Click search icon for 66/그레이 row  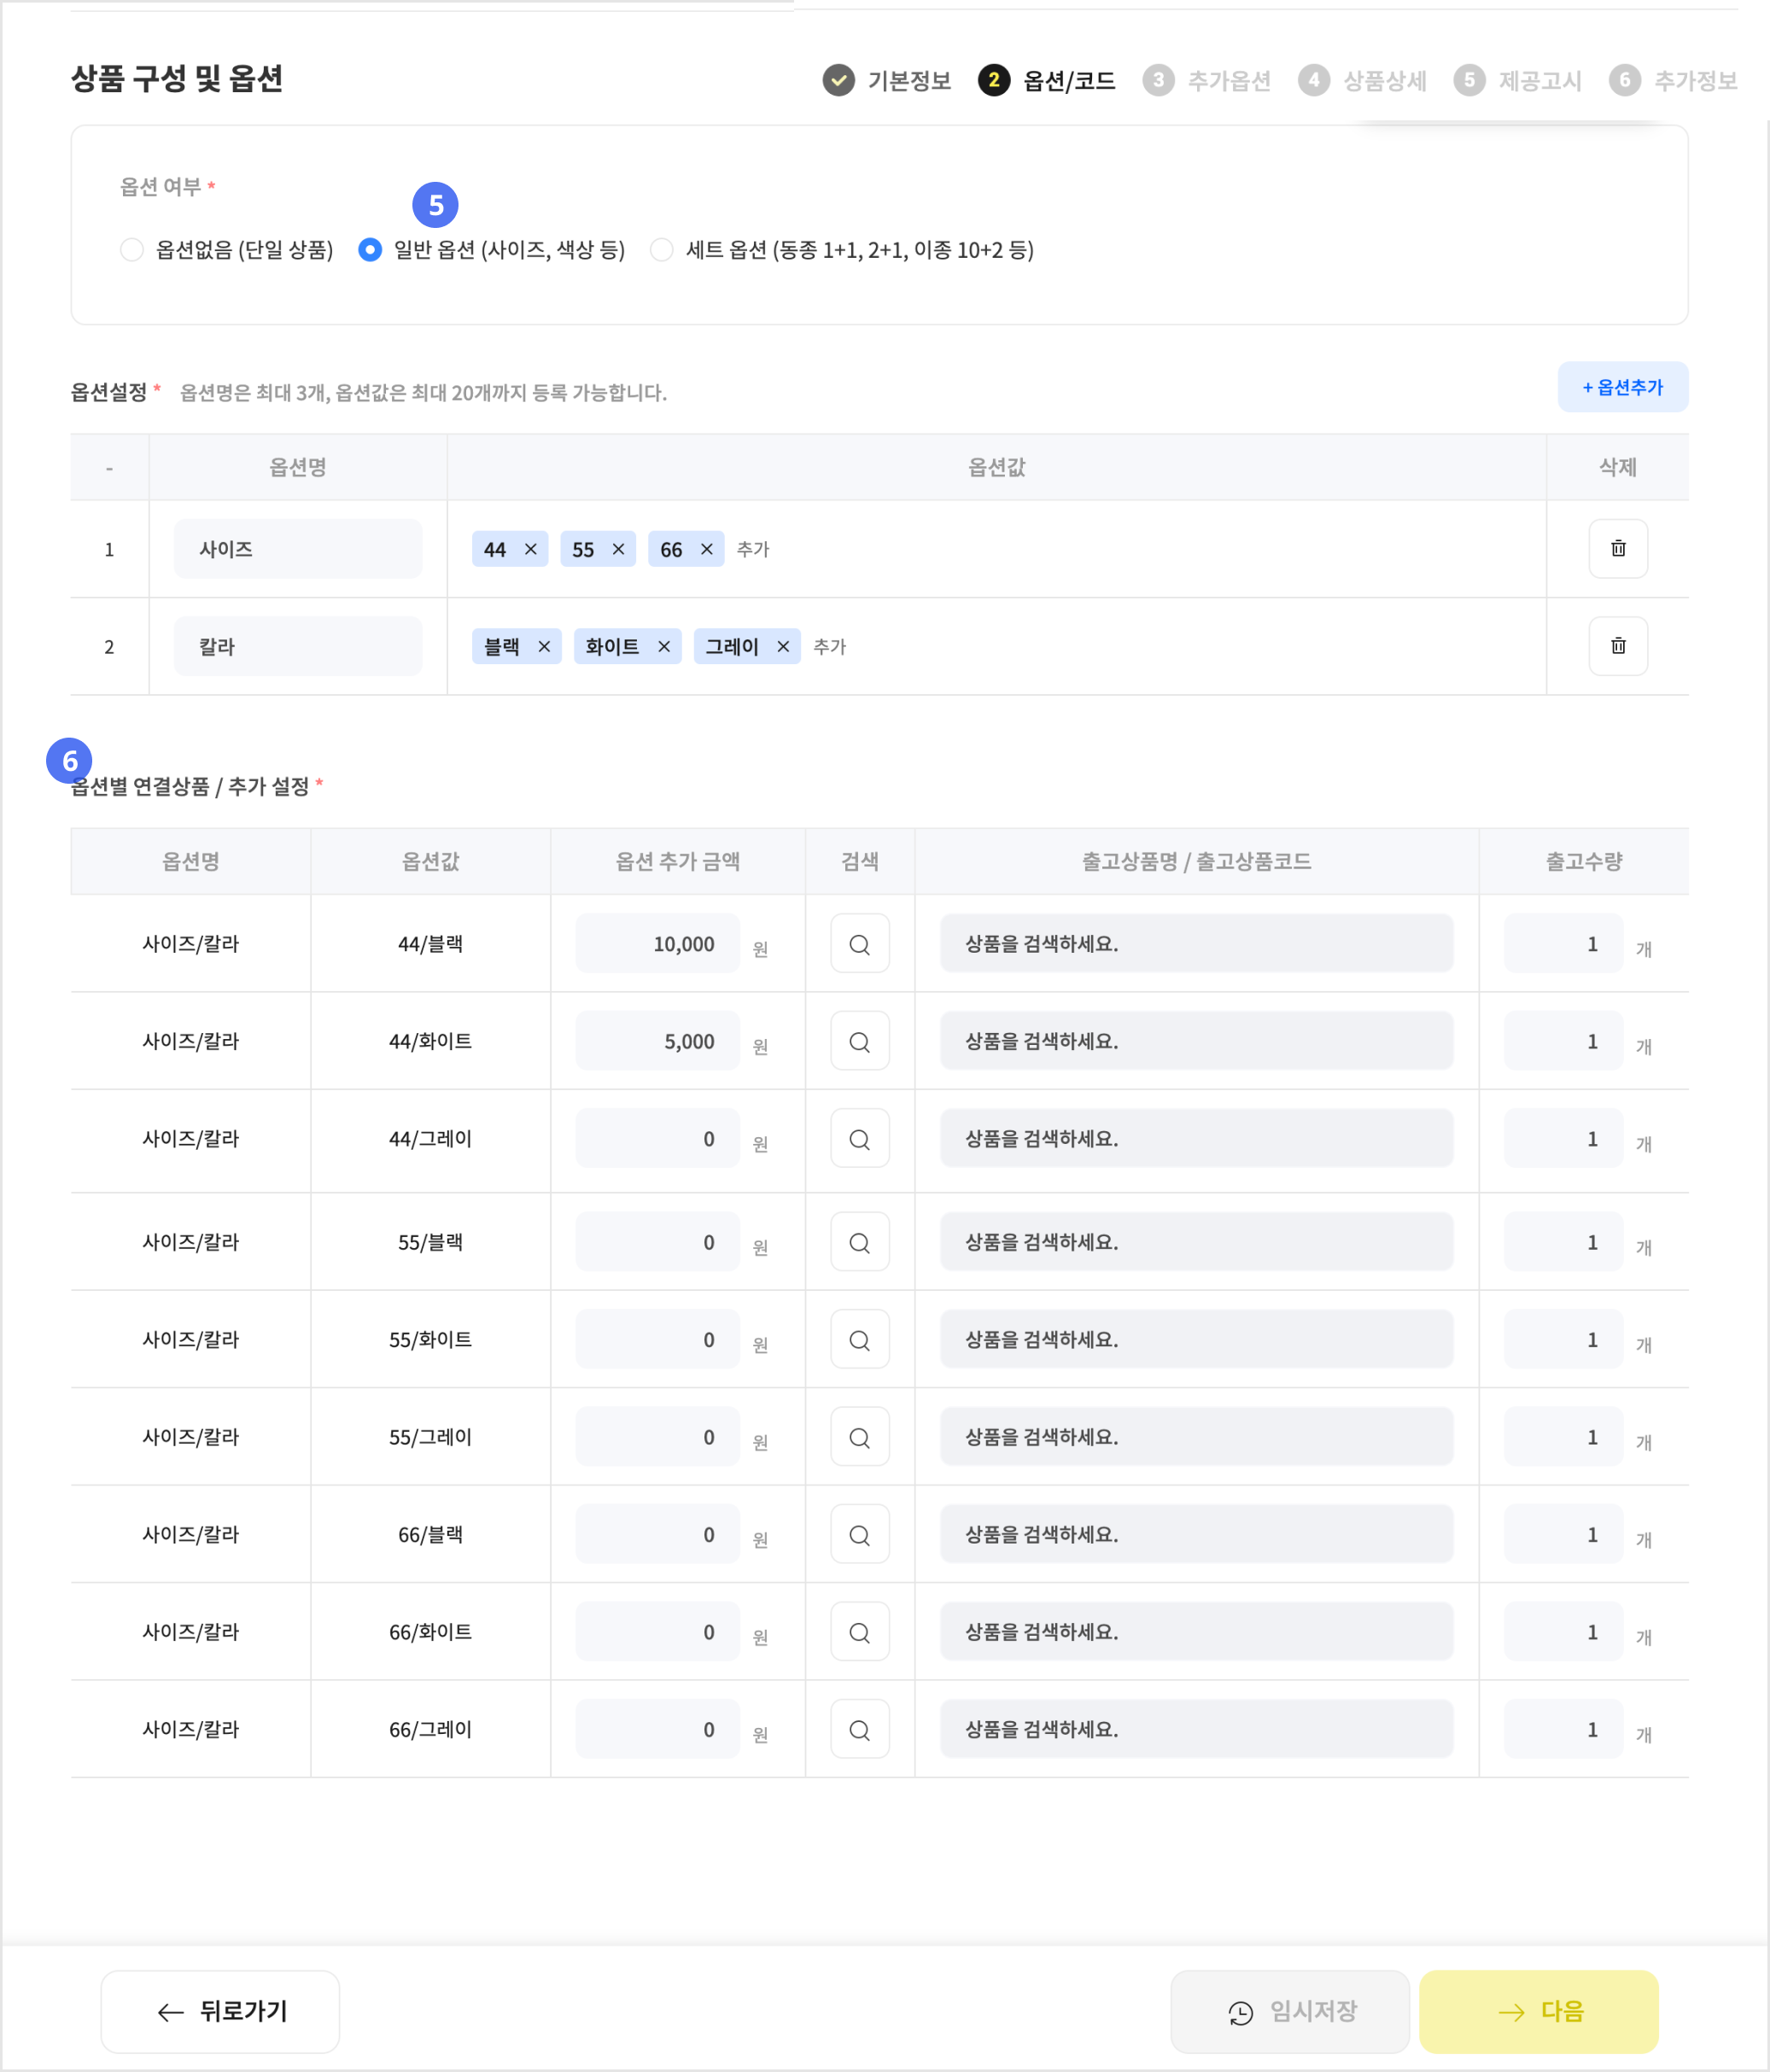coord(859,1730)
